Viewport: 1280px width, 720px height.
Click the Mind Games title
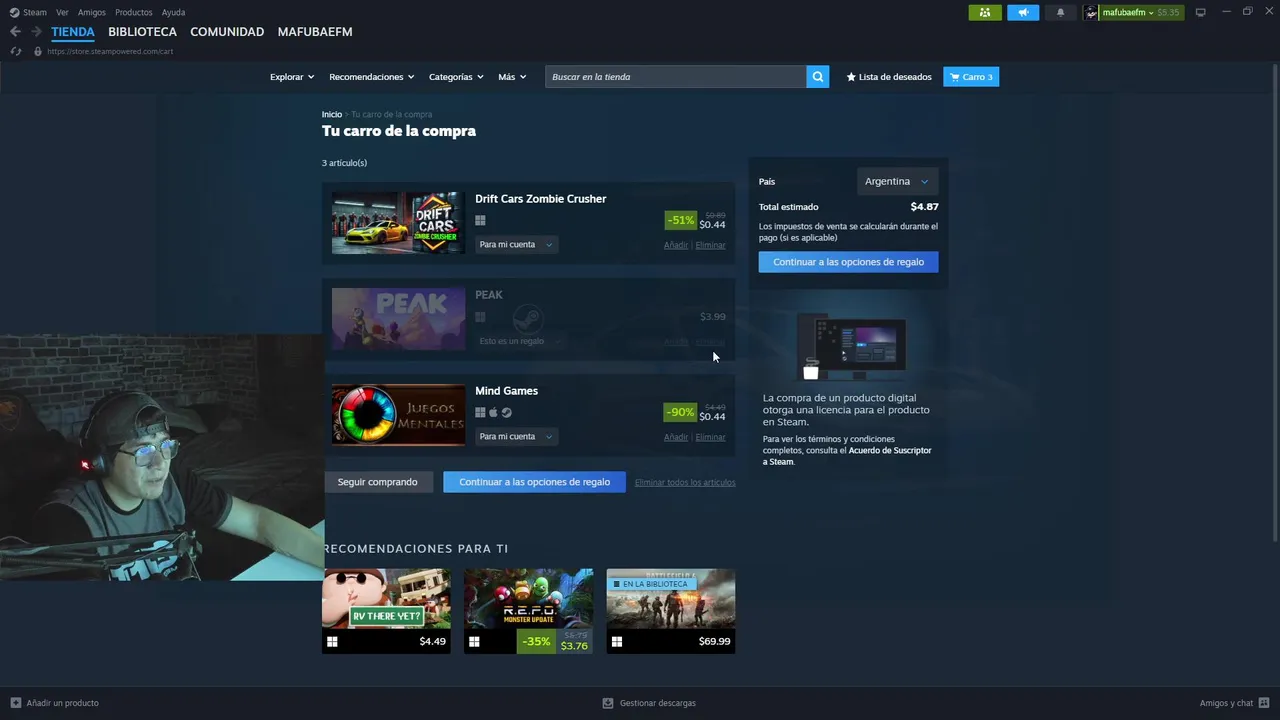(x=506, y=391)
